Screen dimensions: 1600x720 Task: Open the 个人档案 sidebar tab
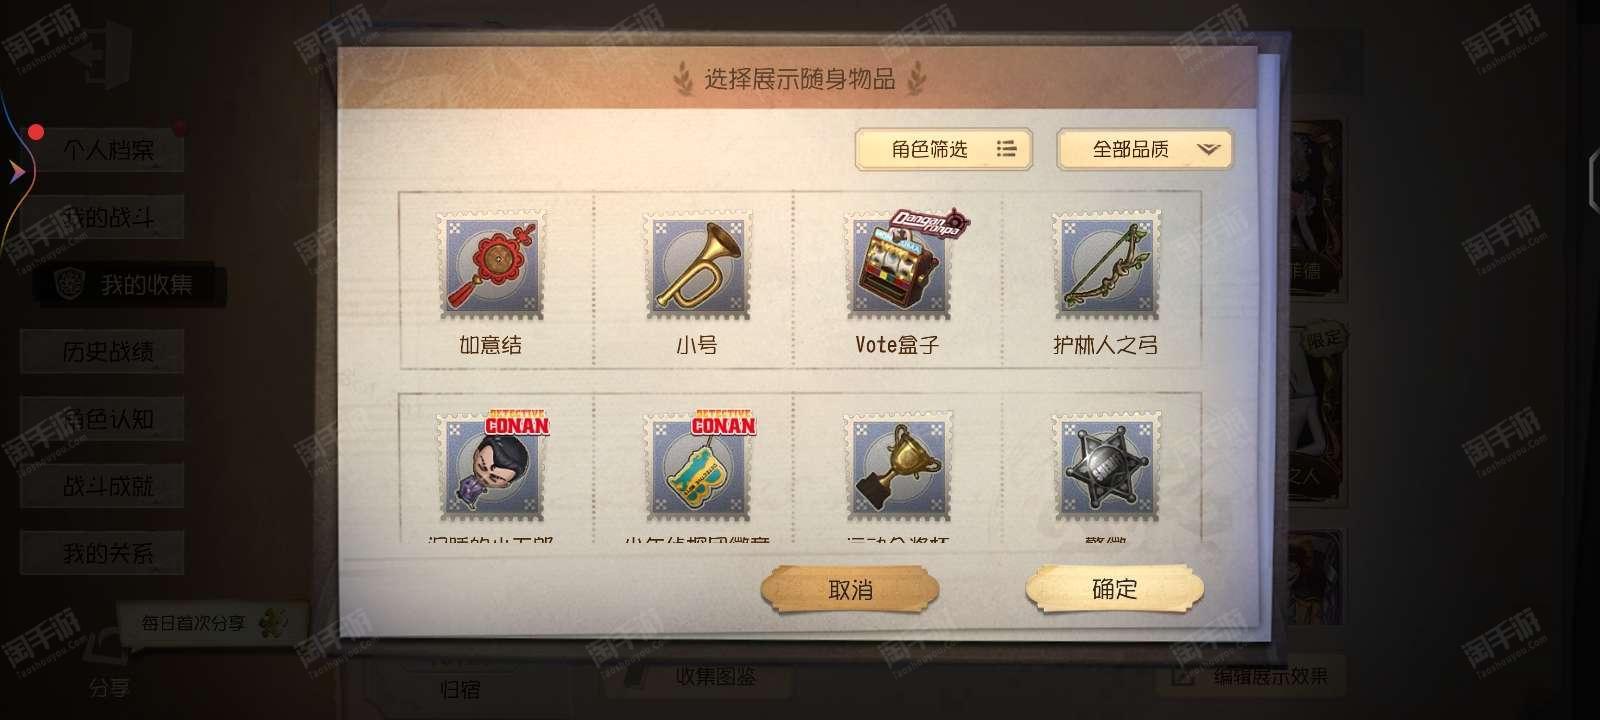[x=107, y=151]
